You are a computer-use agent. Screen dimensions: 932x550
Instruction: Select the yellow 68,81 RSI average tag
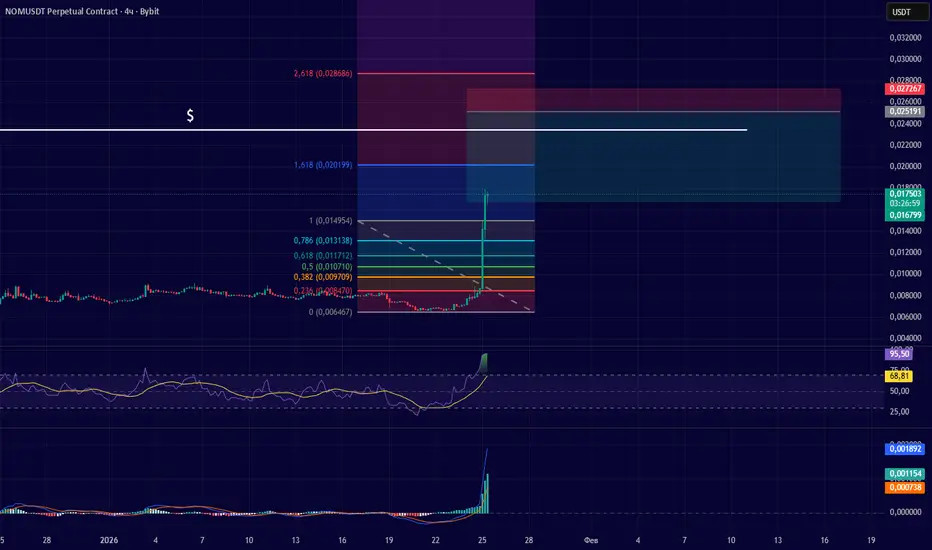pyautogui.click(x=899, y=376)
